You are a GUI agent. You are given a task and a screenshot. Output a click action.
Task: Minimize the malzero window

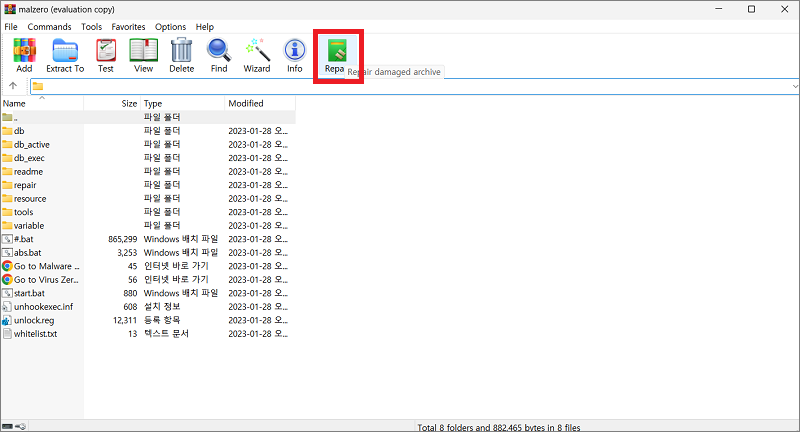pyautogui.click(x=718, y=9)
